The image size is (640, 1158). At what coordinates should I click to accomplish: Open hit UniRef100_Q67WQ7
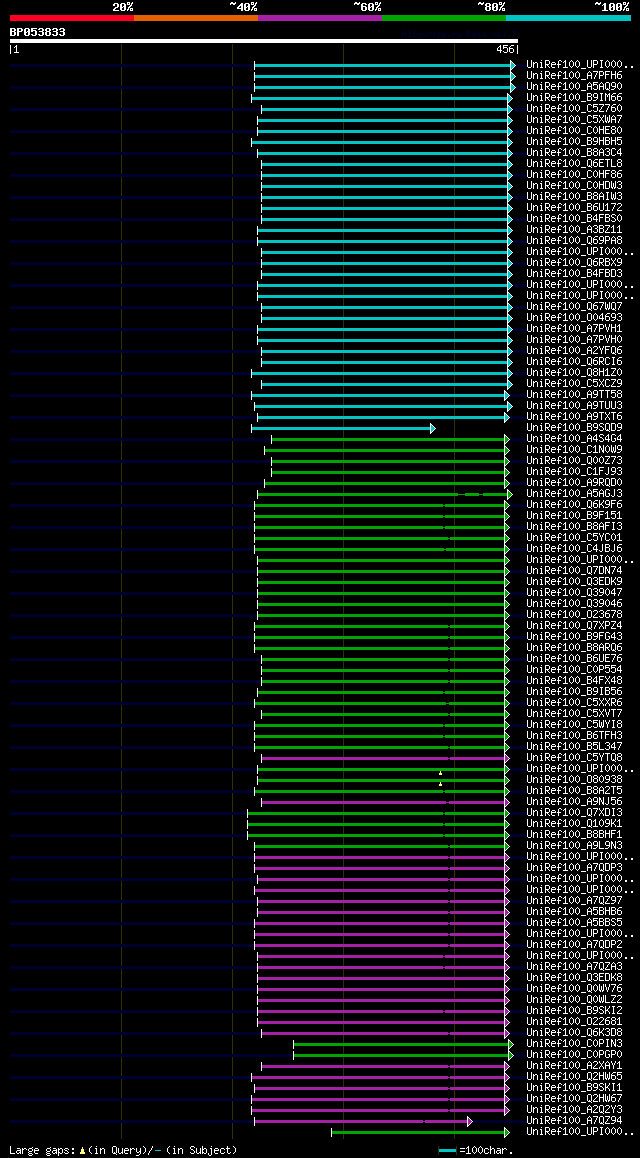(x=574, y=306)
